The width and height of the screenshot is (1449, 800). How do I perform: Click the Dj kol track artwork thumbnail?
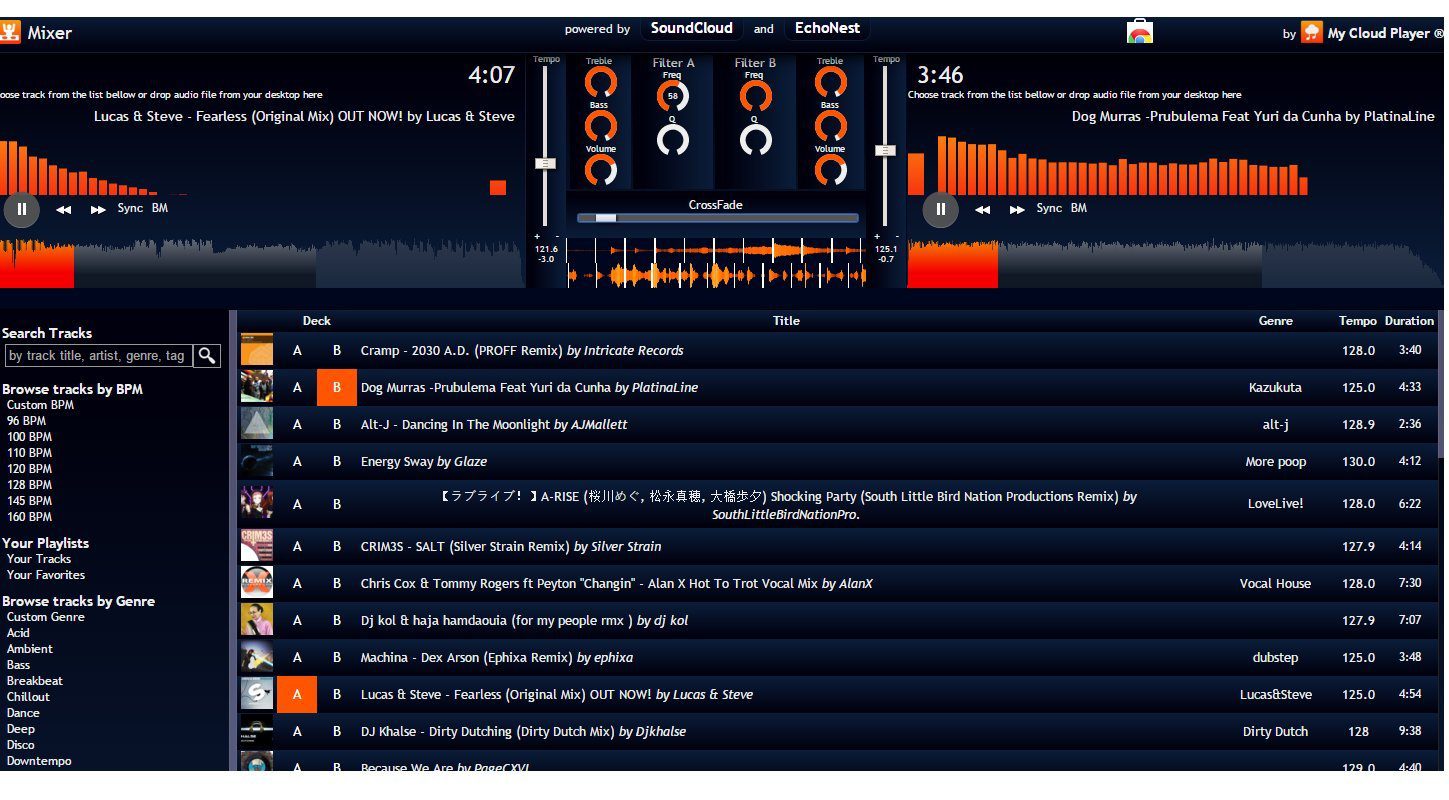257,621
